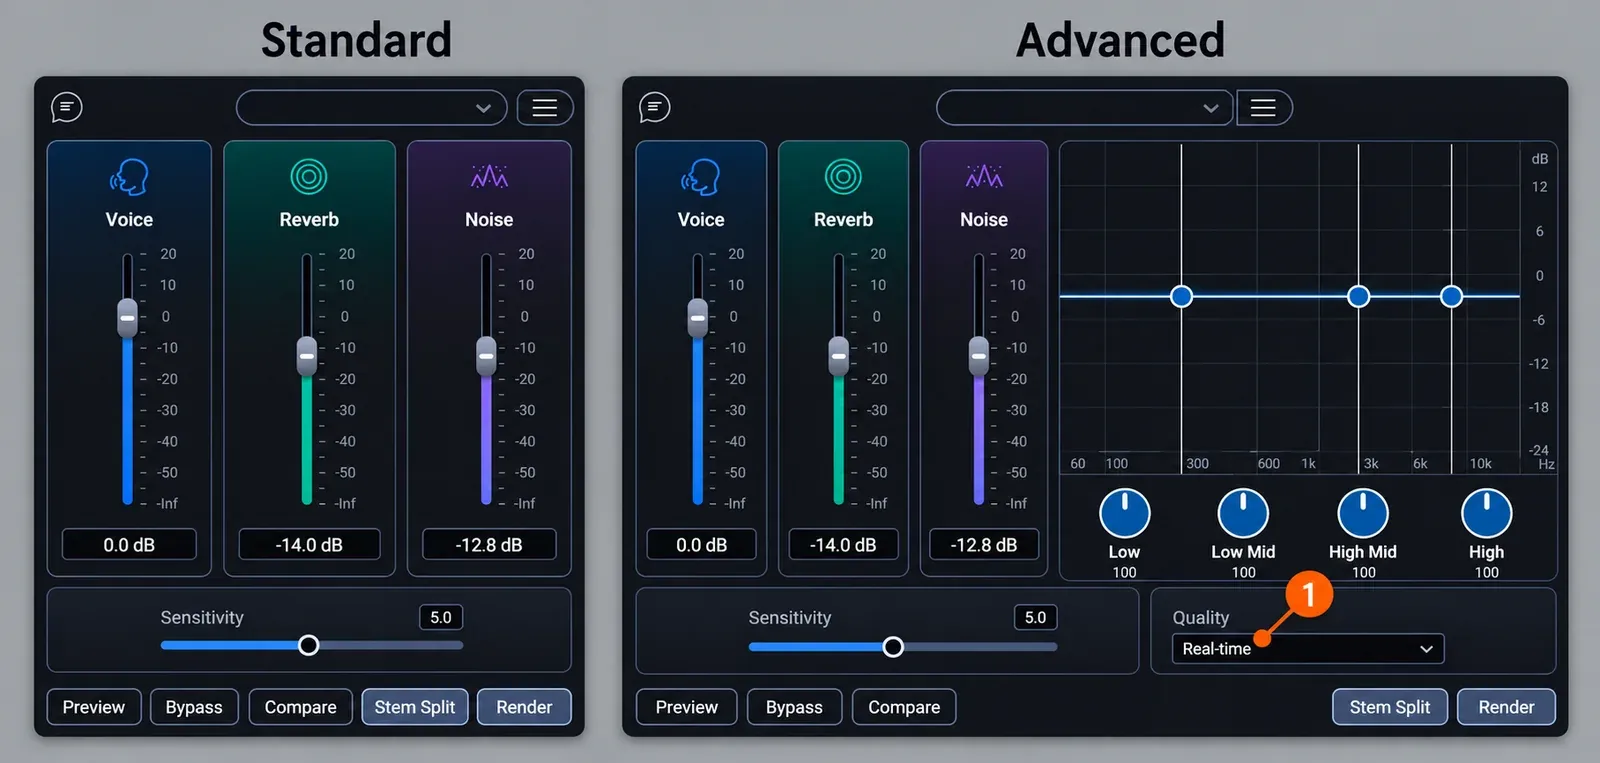Click Sensitivity 5.0 value box, Standard panel
1600x763 pixels.
pos(441,617)
